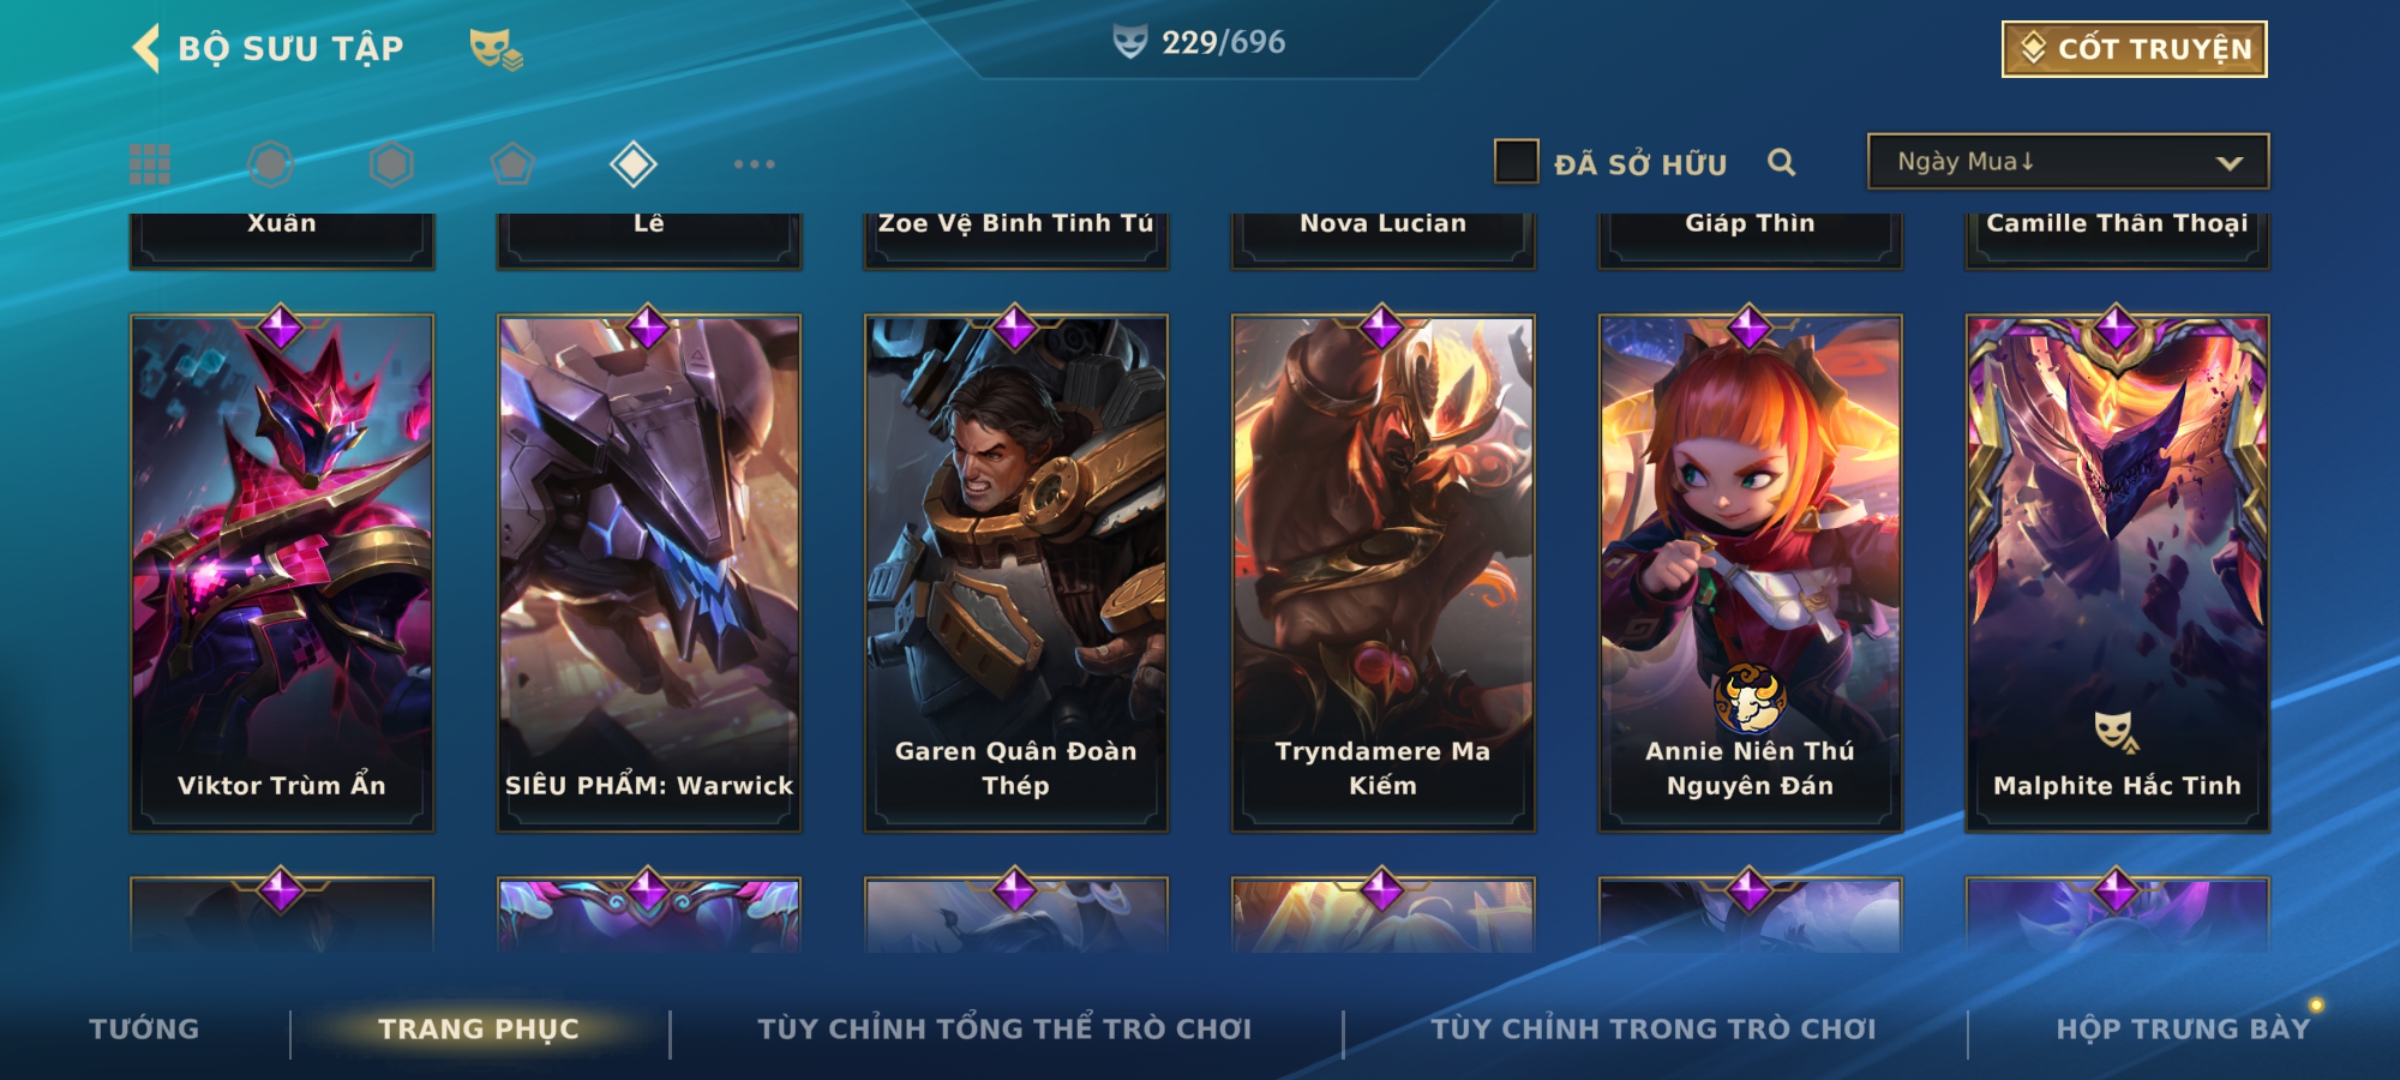Open more filters via the three dots
The width and height of the screenshot is (2400, 1080).
tap(754, 164)
